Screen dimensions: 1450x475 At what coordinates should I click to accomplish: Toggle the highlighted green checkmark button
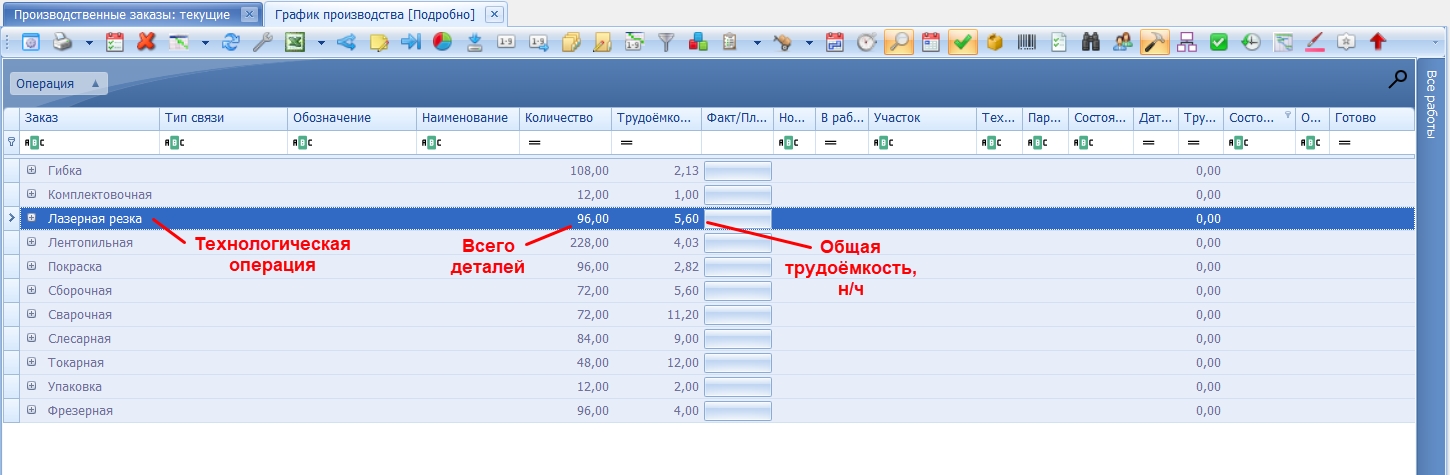tap(962, 42)
